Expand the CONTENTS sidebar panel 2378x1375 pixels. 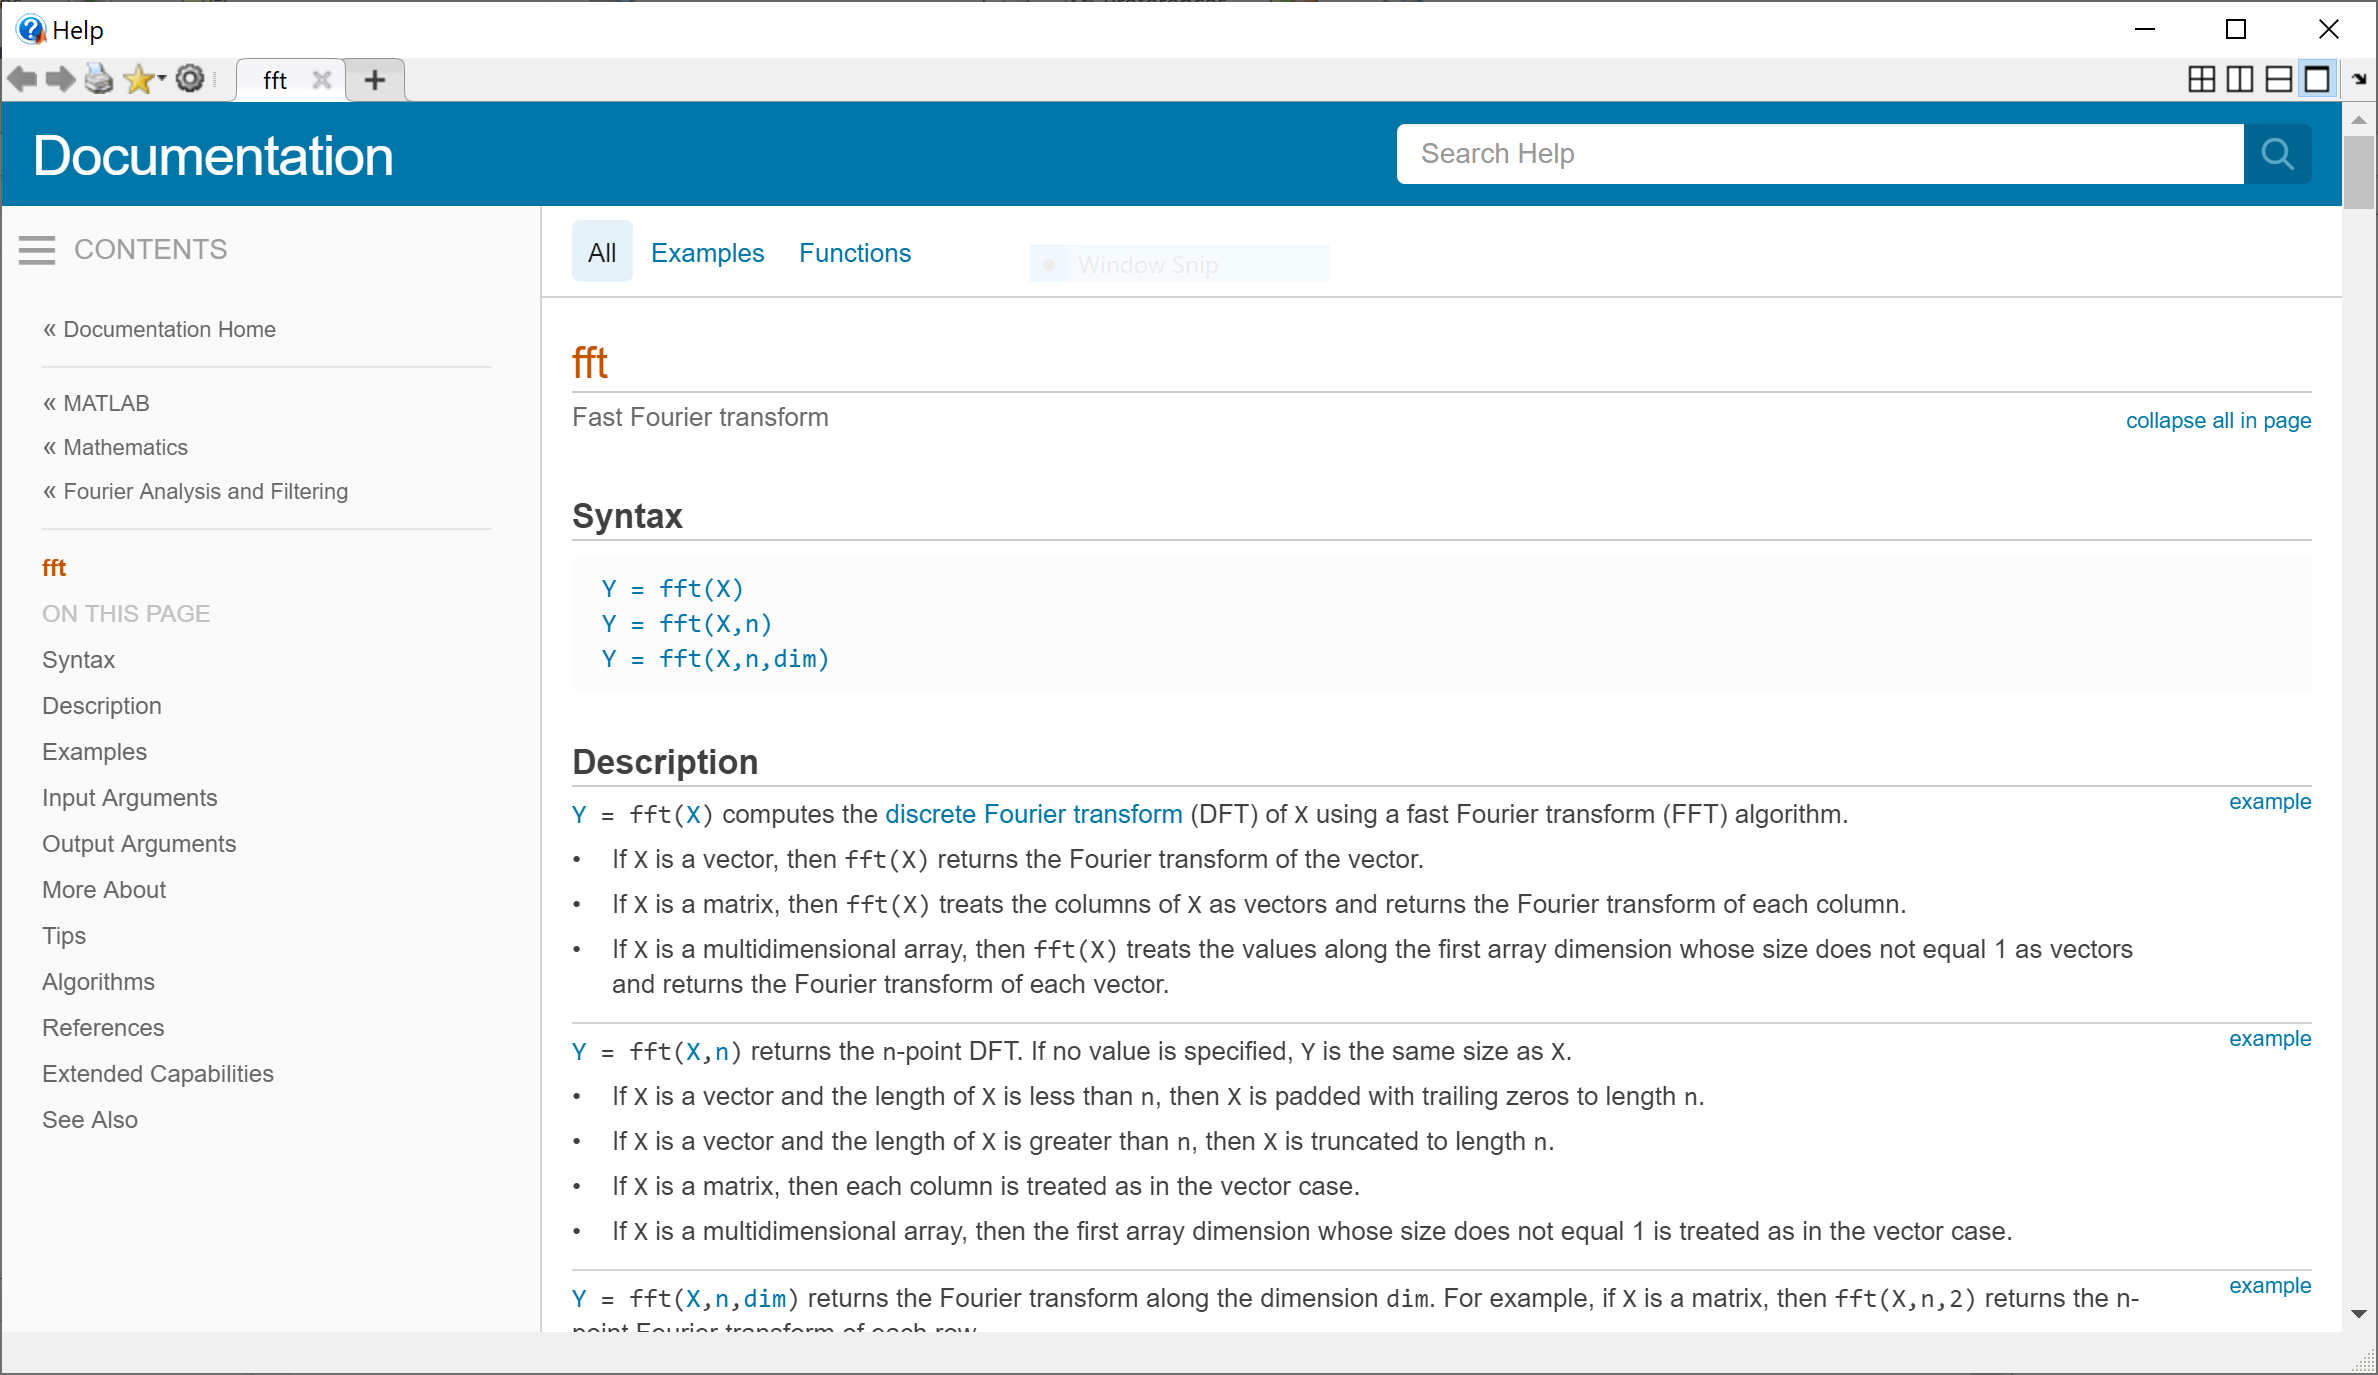click(x=38, y=249)
